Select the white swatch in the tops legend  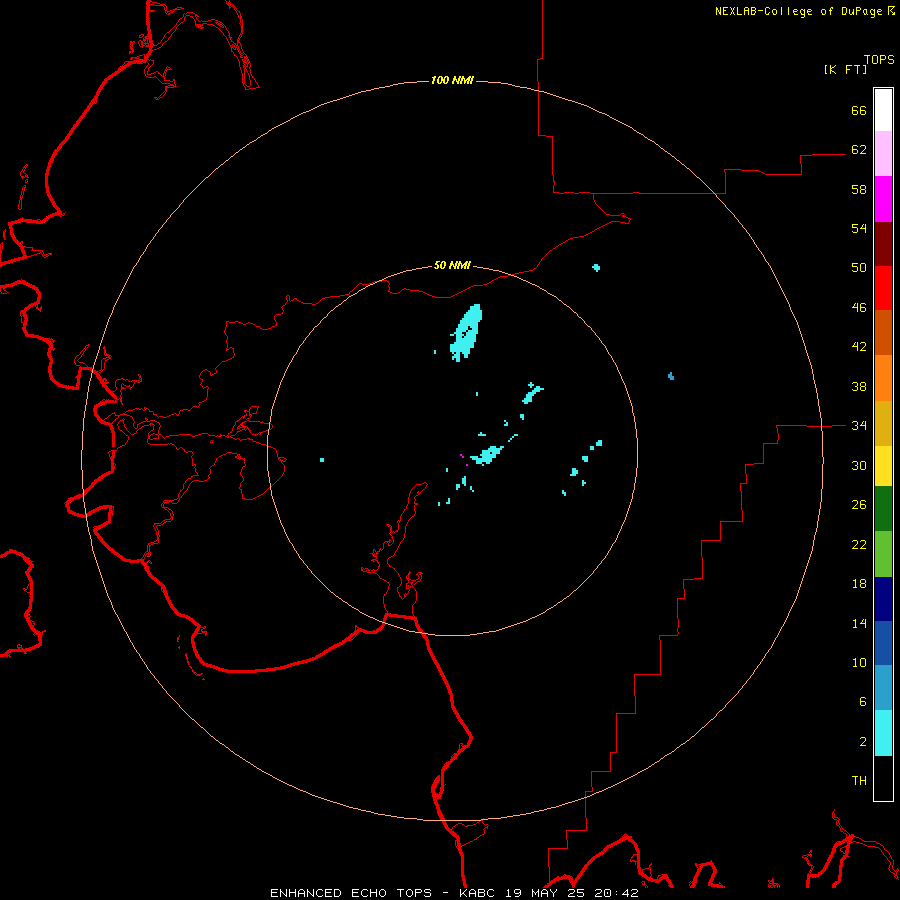(x=883, y=110)
